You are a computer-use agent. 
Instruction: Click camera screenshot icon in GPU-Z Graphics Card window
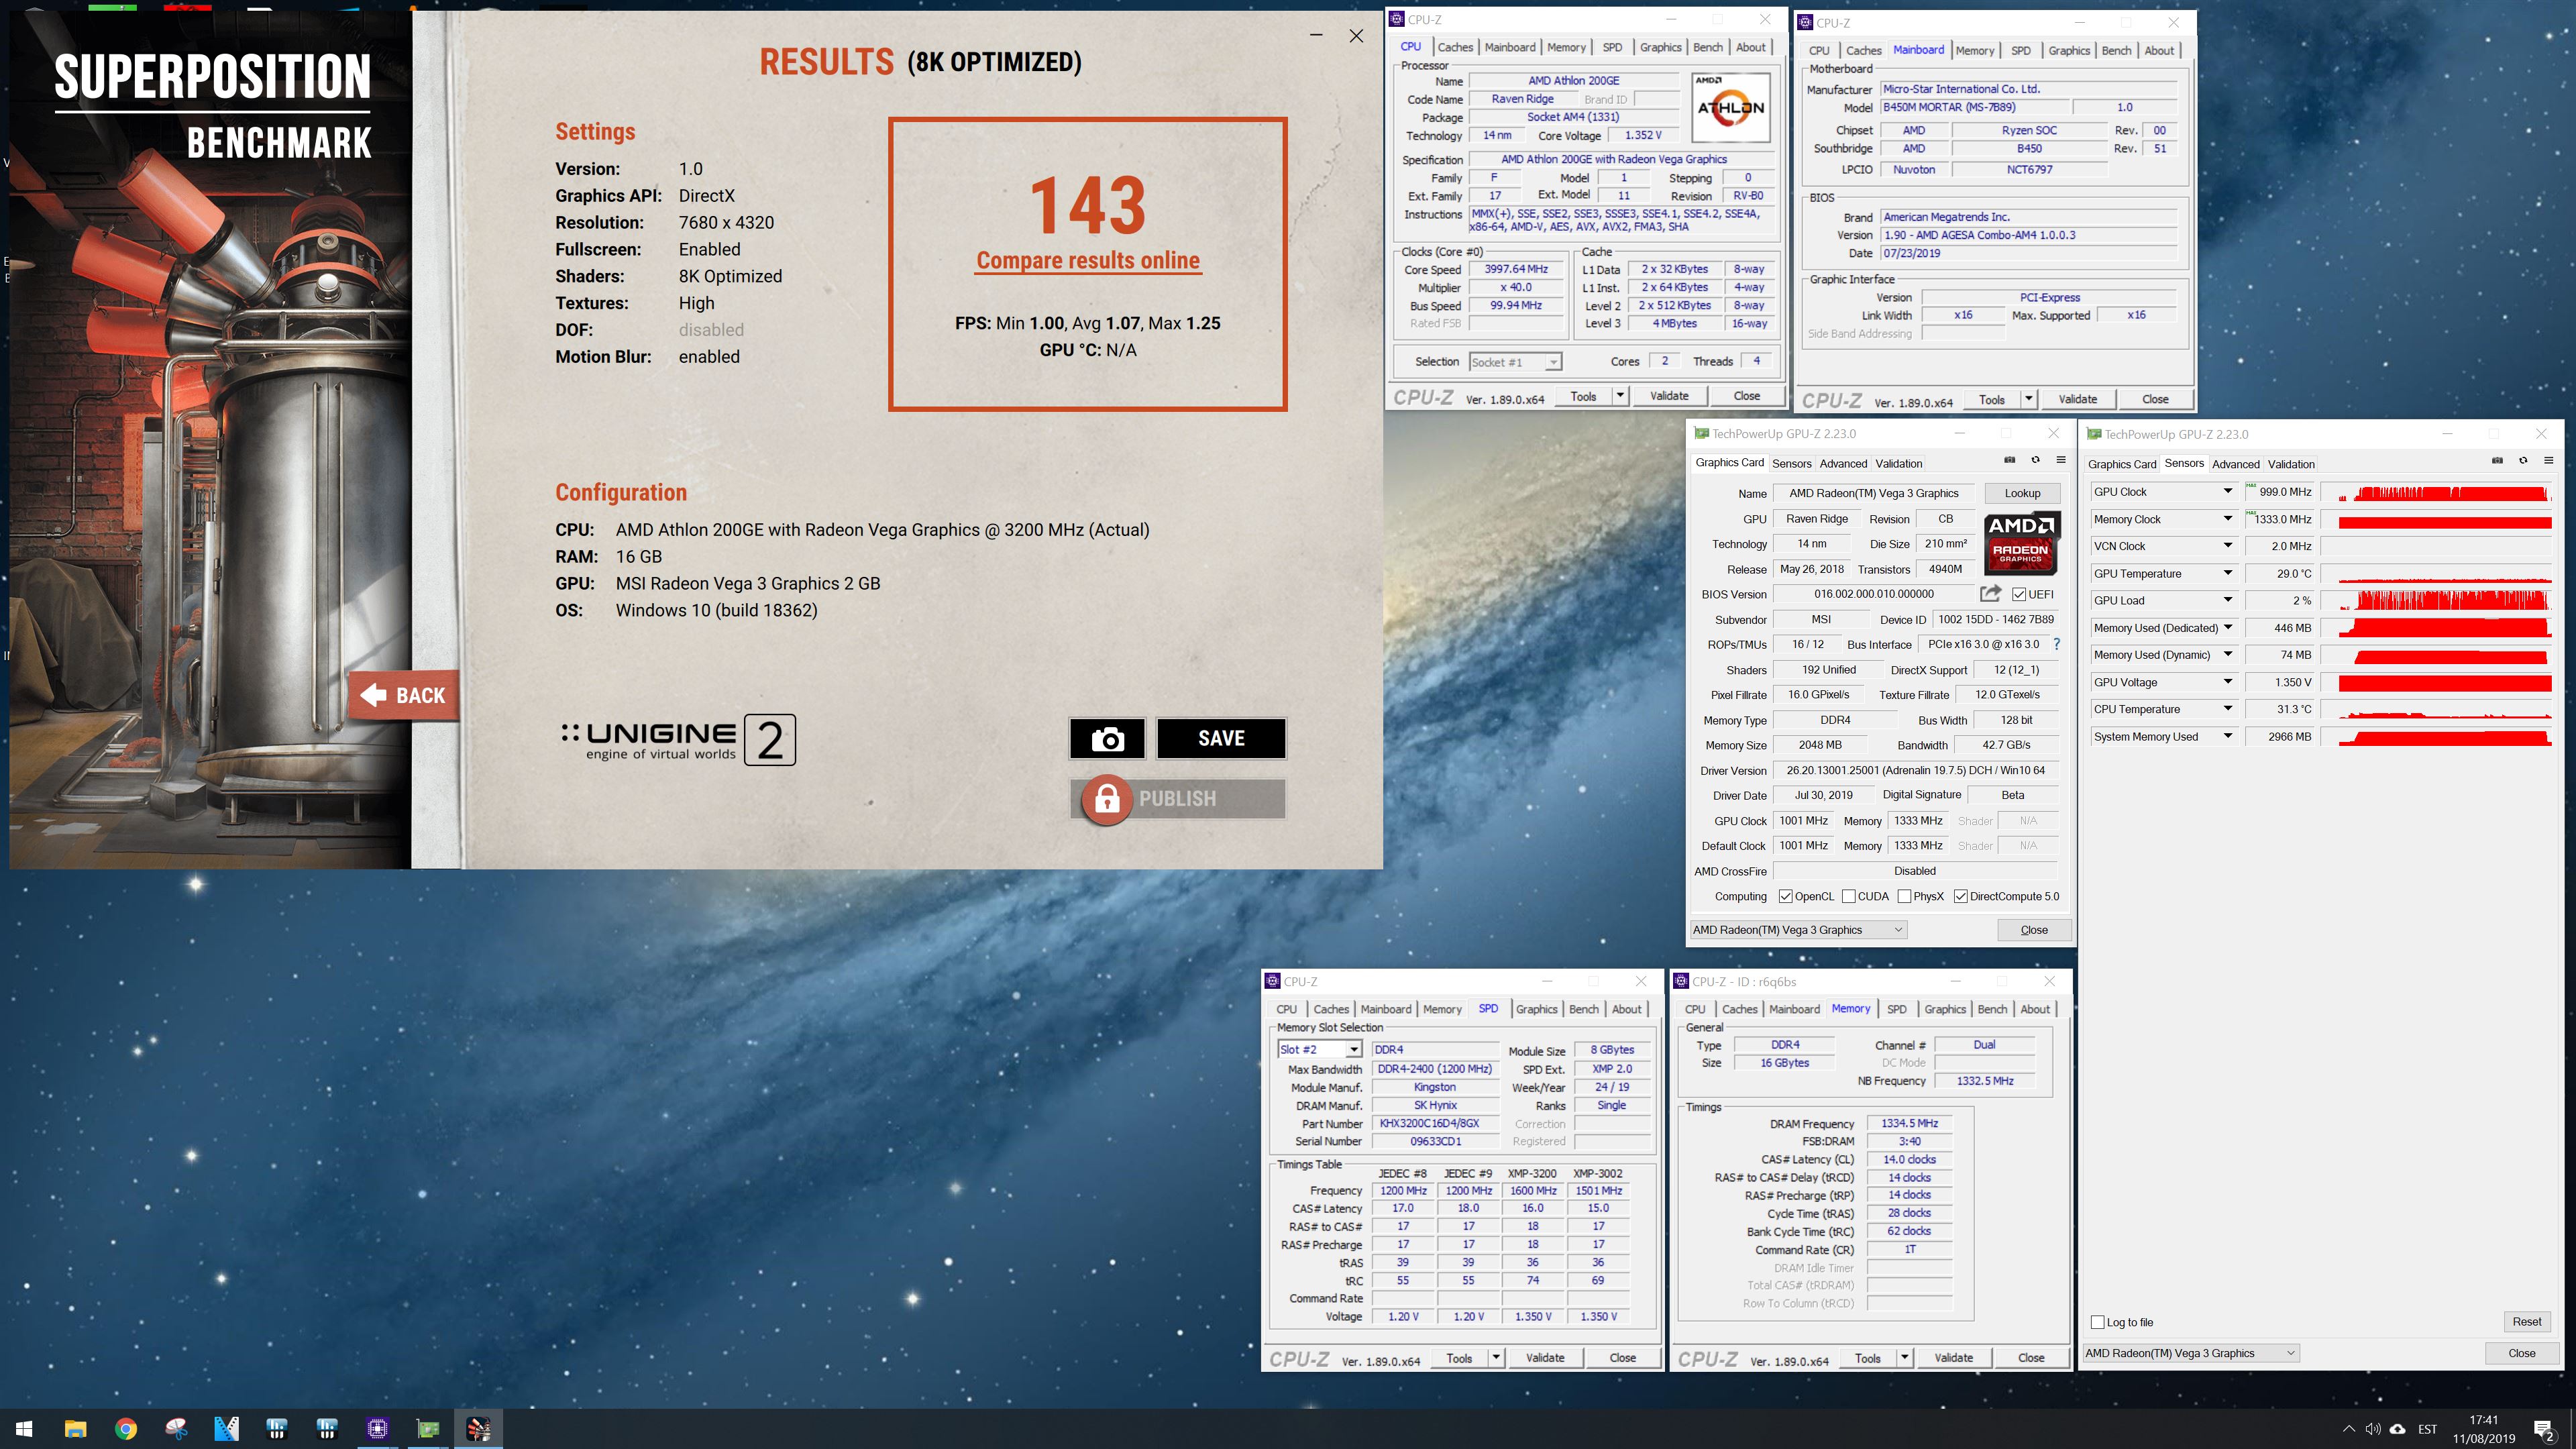(2009, 460)
